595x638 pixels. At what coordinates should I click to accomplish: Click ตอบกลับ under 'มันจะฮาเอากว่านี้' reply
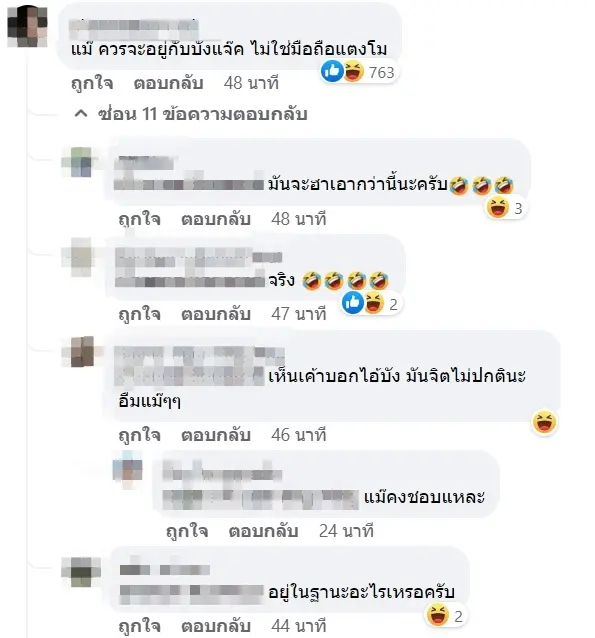click(x=216, y=219)
